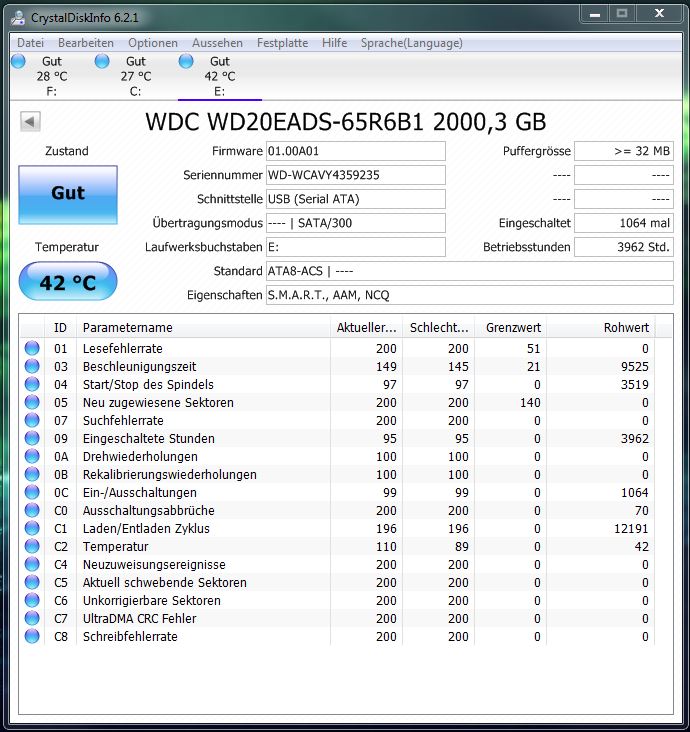The width and height of the screenshot is (690, 732).
Task: Click status orb for Drehwiederholungen row
Action: point(32,456)
